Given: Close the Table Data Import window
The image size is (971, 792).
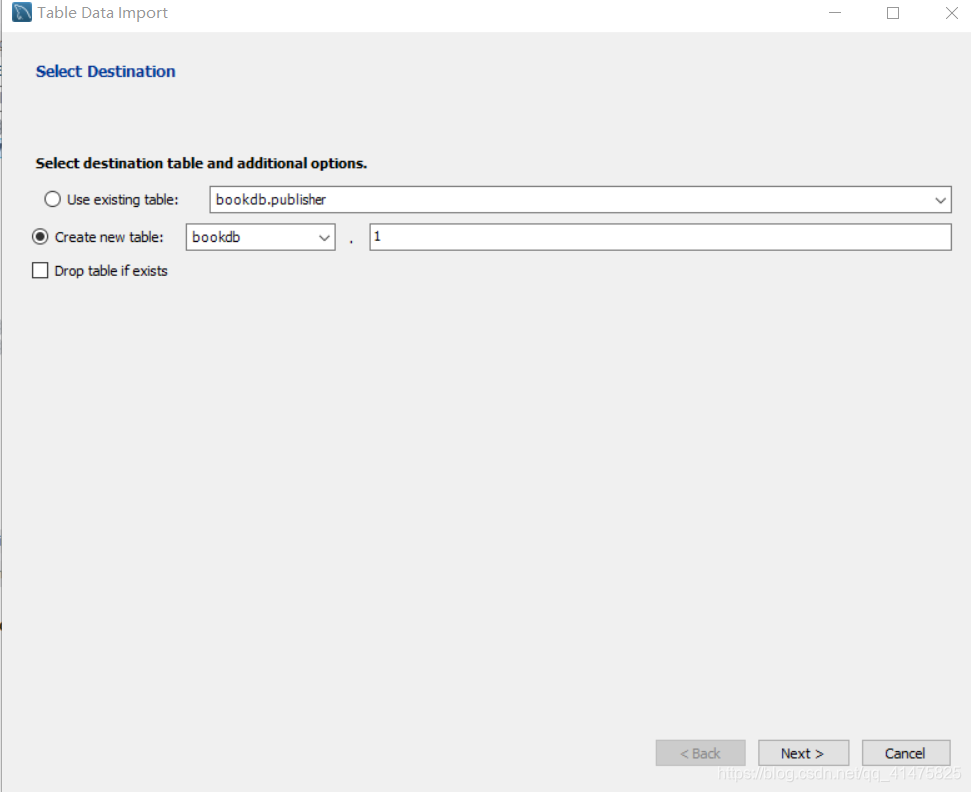Looking at the screenshot, I should pos(952,13).
